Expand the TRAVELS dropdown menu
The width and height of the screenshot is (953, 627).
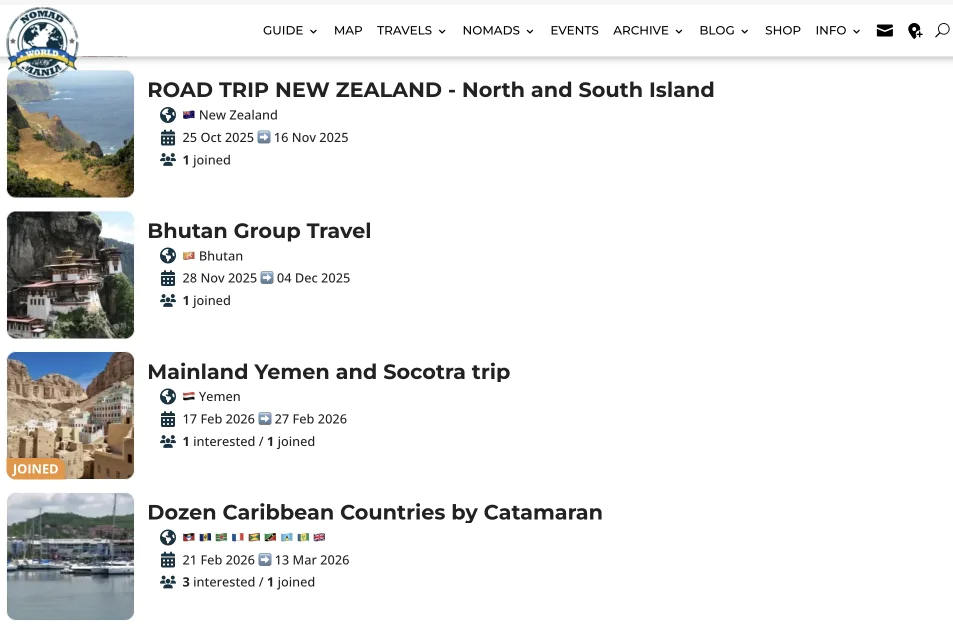411,31
